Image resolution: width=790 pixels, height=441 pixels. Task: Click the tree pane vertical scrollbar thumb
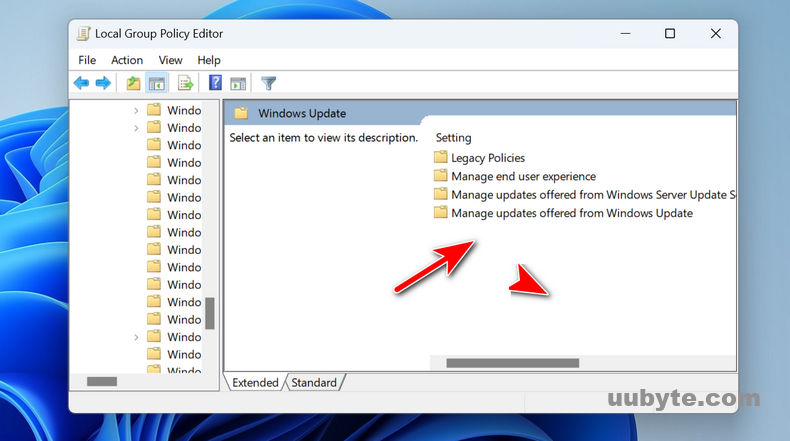(x=210, y=313)
